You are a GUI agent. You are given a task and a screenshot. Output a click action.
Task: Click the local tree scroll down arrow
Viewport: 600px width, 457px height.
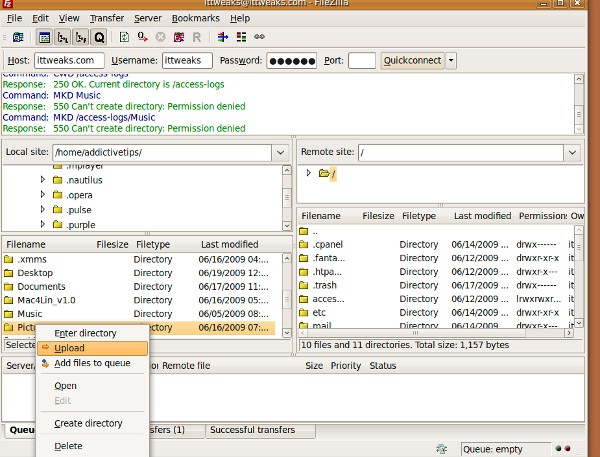click(287, 226)
